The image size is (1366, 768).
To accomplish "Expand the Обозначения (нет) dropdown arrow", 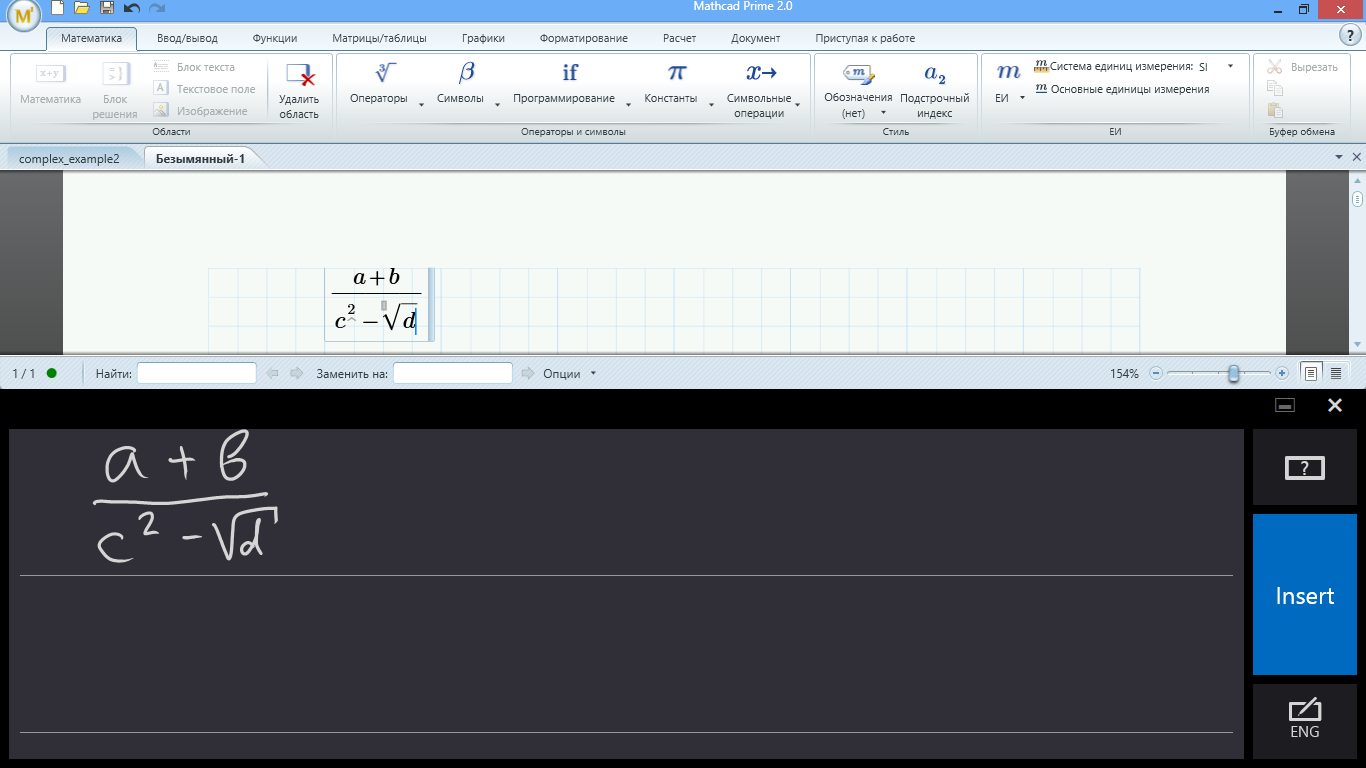I will pyautogui.click(x=883, y=112).
